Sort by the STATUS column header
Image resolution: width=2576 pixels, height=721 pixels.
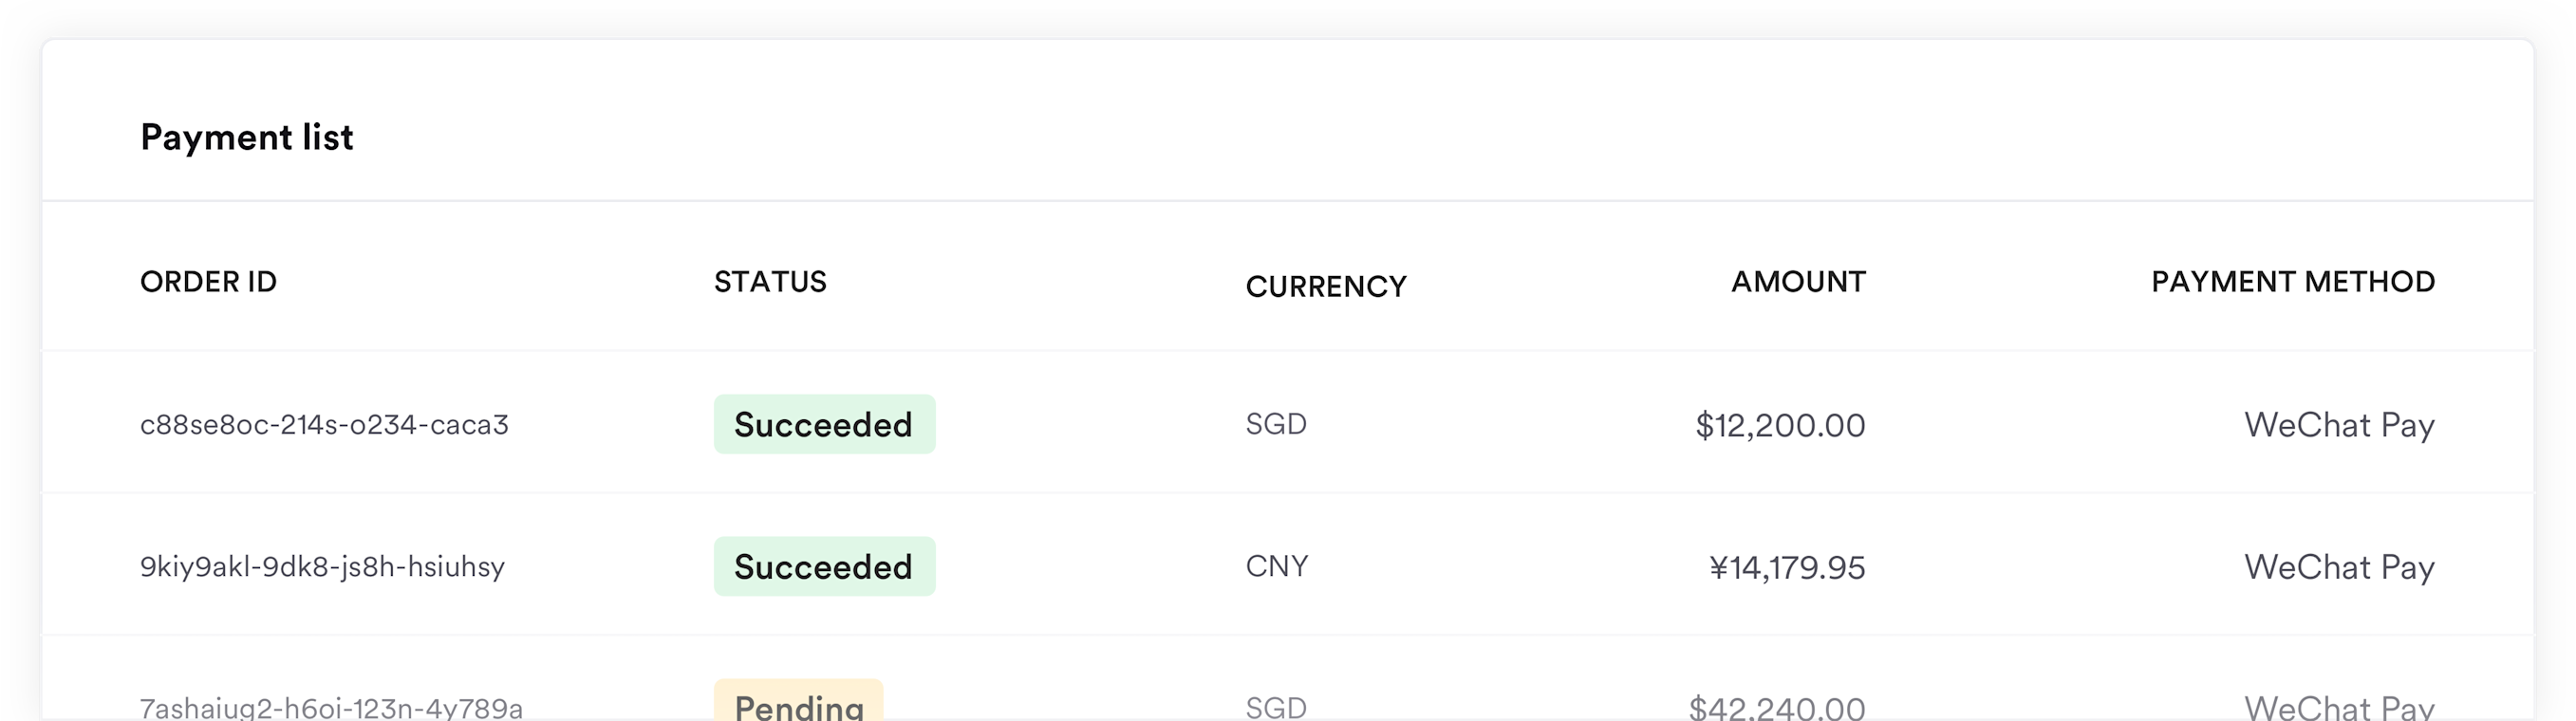770,282
